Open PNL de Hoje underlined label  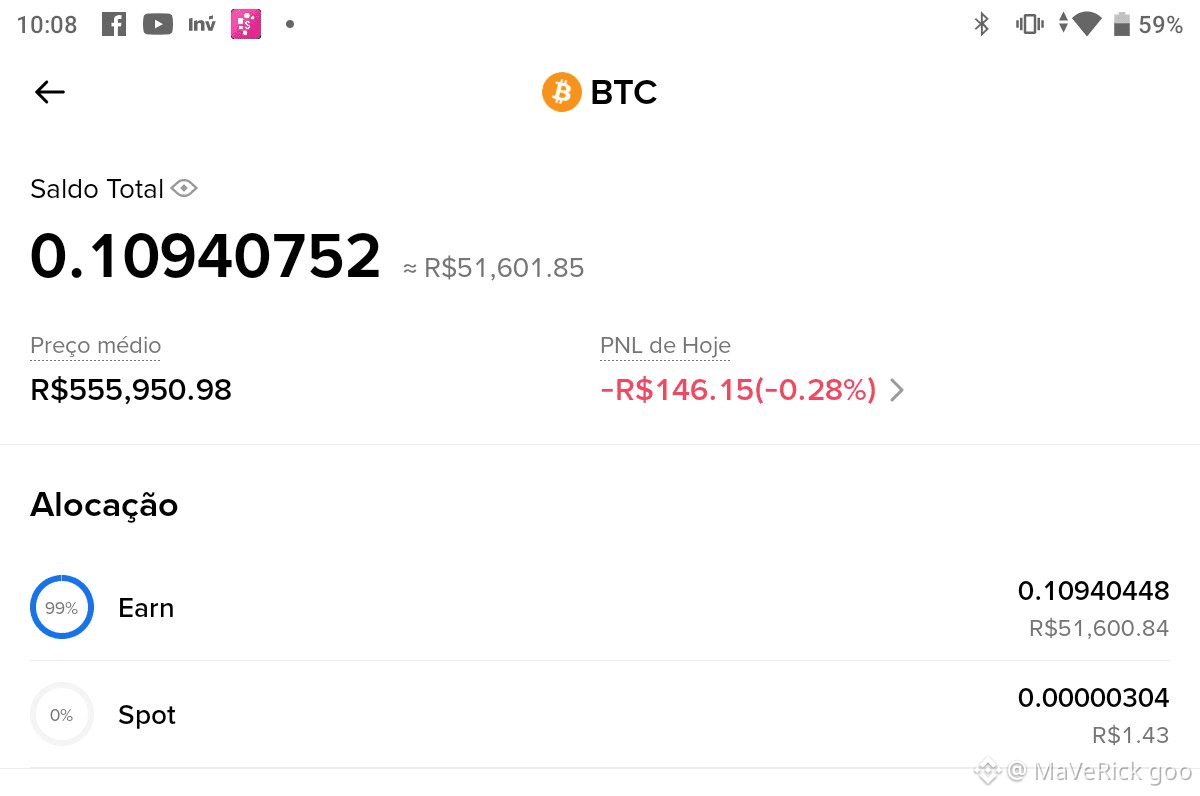[x=665, y=345]
